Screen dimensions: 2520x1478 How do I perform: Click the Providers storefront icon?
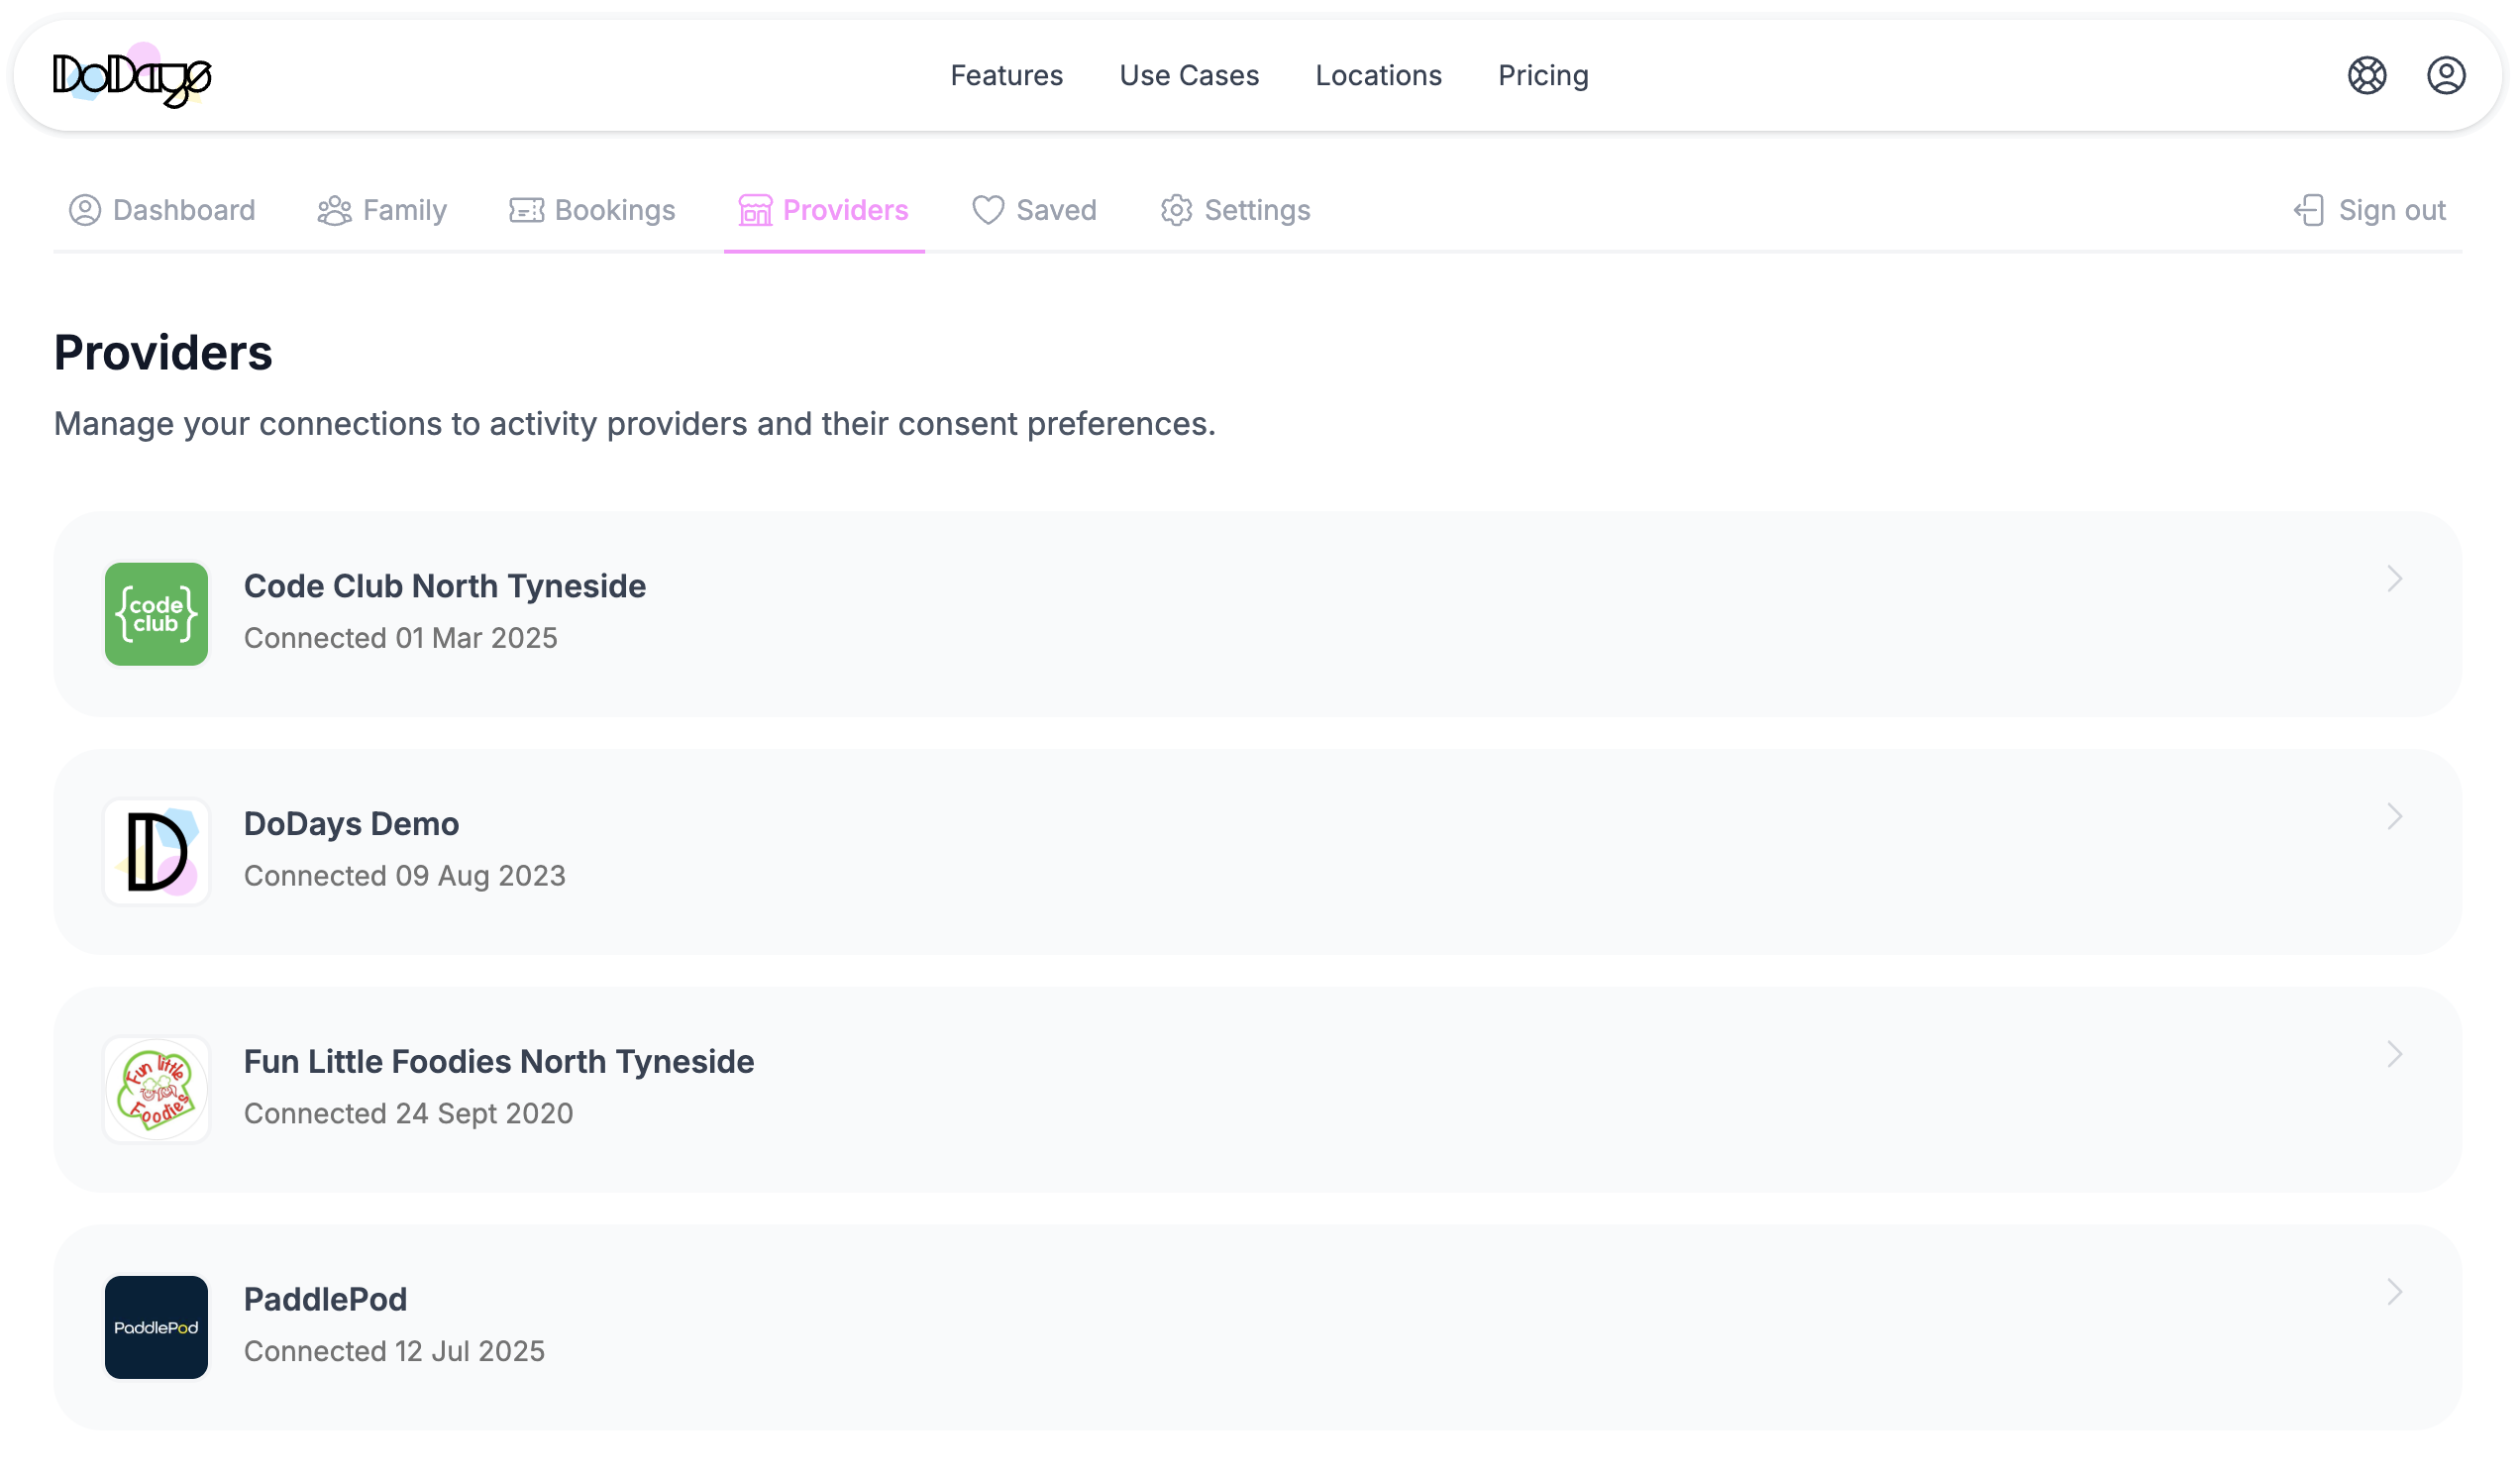point(756,210)
